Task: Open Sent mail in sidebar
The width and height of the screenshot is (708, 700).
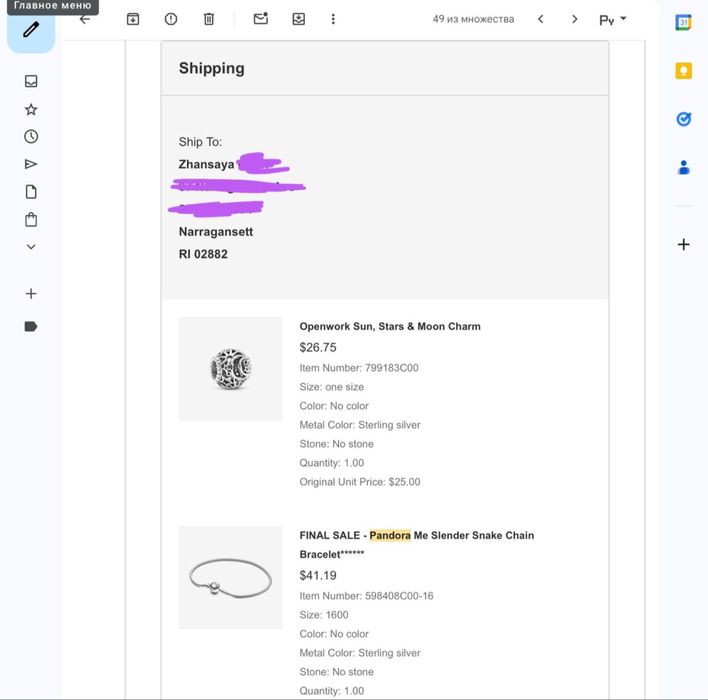Action: click(31, 164)
